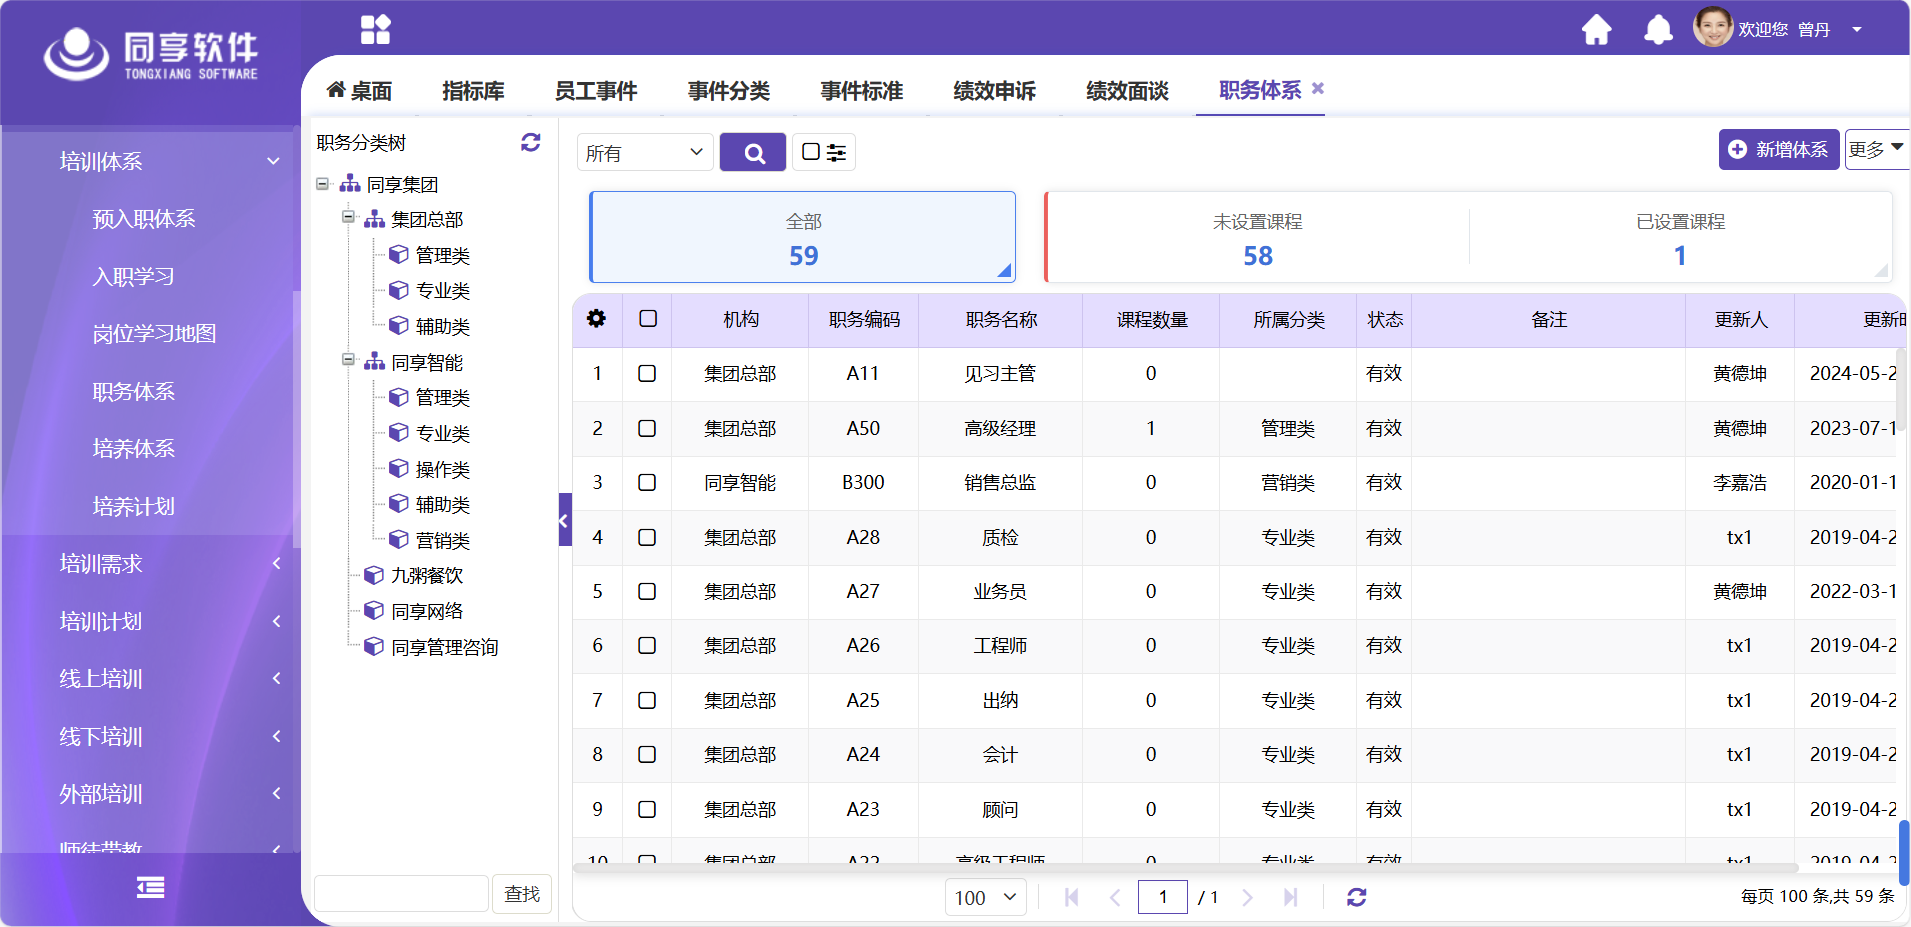1911x927 pixels.
Task: Expand user account dropdown arrow
Action: click(1857, 30)
